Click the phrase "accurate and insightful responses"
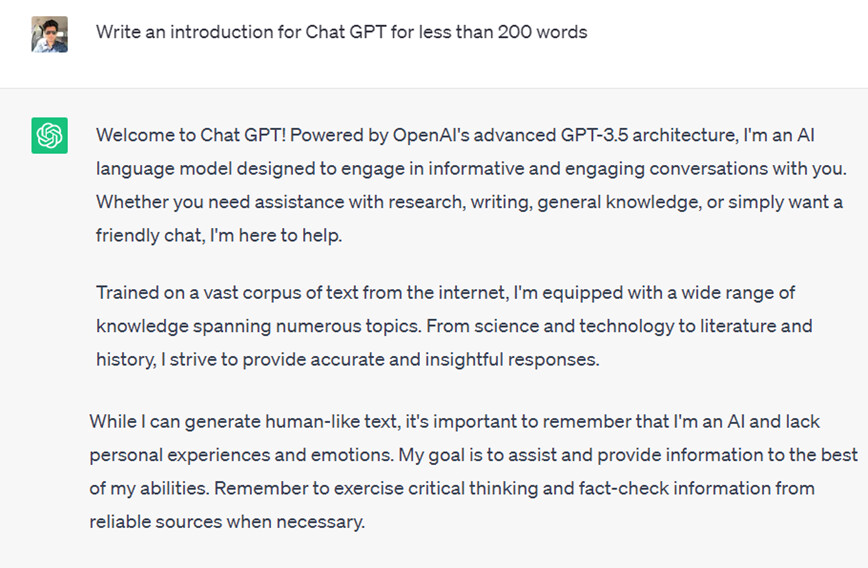This screenshot has height=568, width=868. pyautogui.click(x=475, y=360)
